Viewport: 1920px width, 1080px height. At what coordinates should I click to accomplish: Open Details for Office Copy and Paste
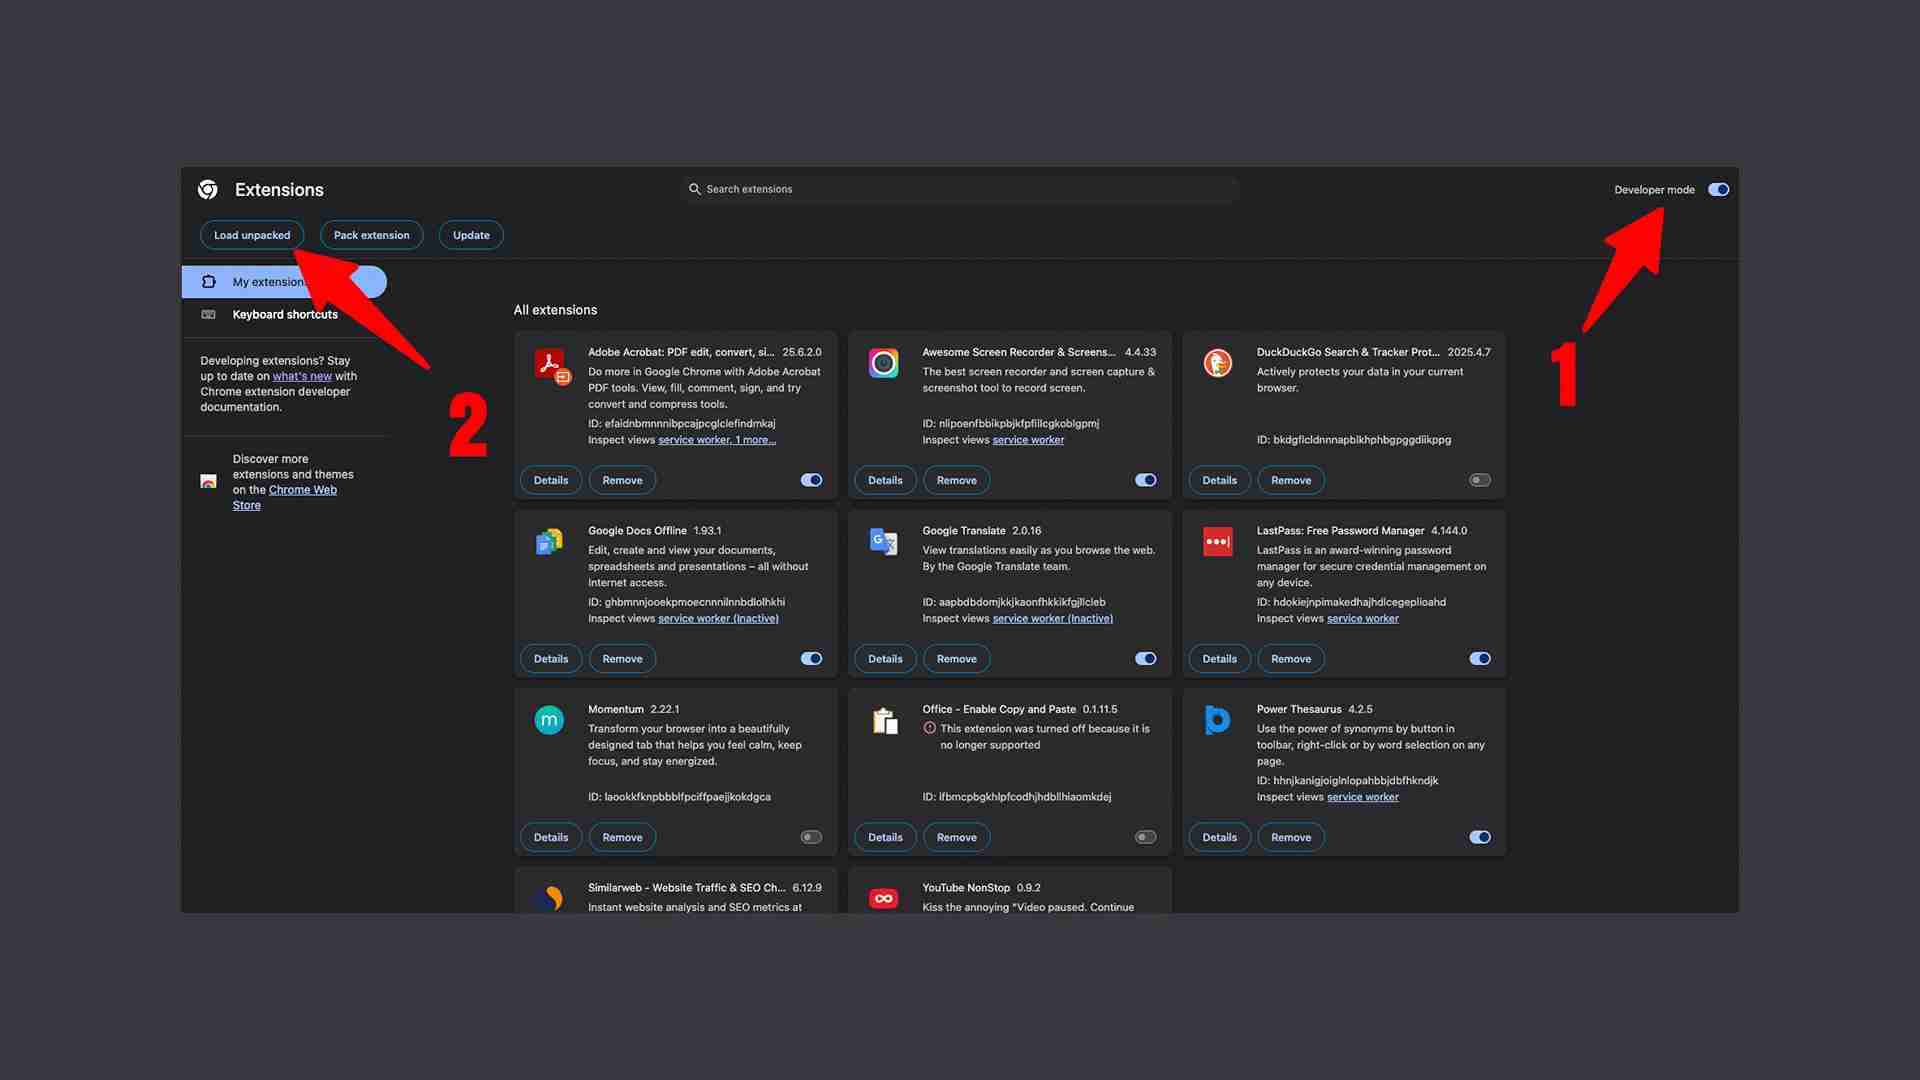(x=885, y=837)
